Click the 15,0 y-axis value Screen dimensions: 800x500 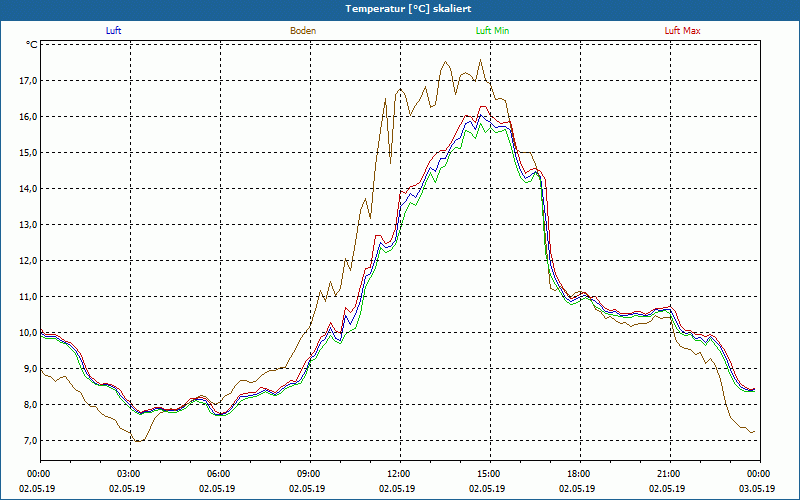29,153
